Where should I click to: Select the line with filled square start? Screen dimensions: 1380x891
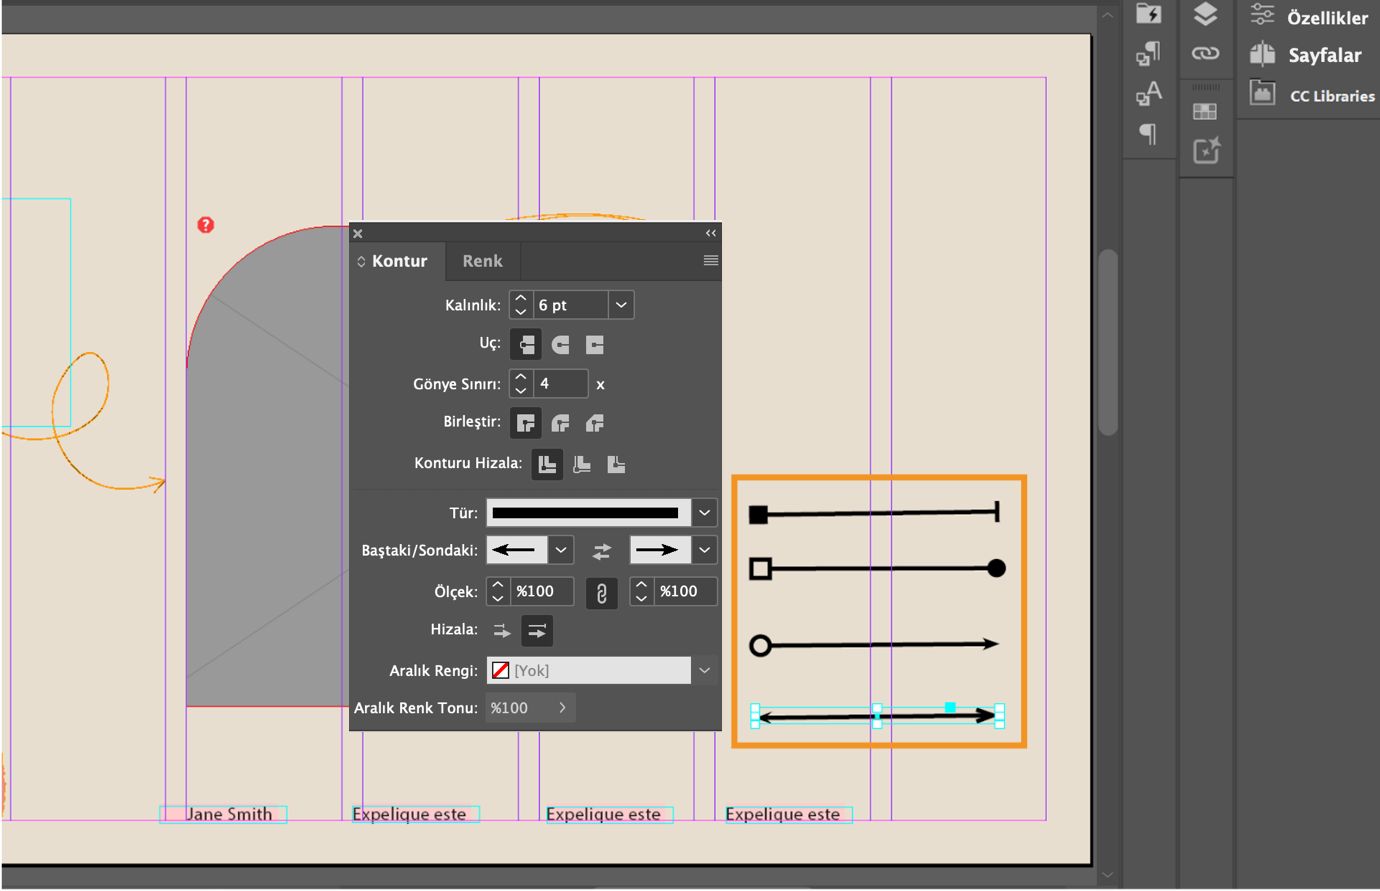coord(874,514)
